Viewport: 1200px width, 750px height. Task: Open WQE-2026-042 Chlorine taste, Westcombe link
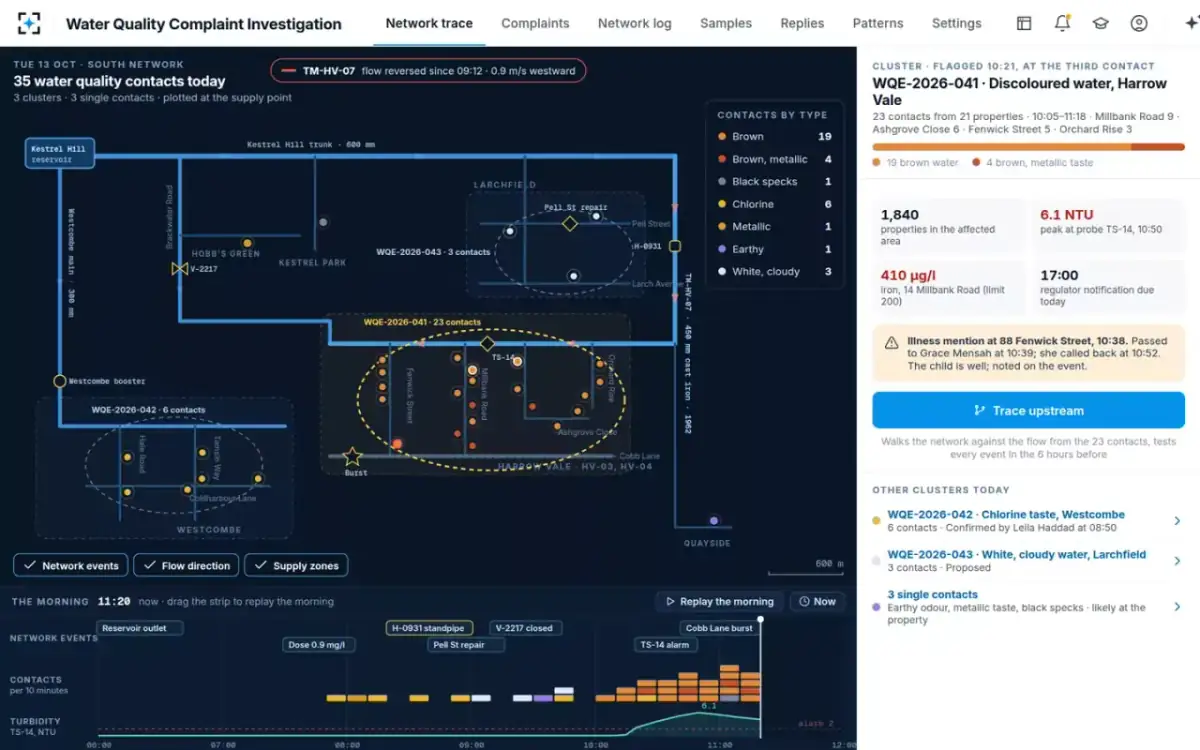coord(1006,514)
